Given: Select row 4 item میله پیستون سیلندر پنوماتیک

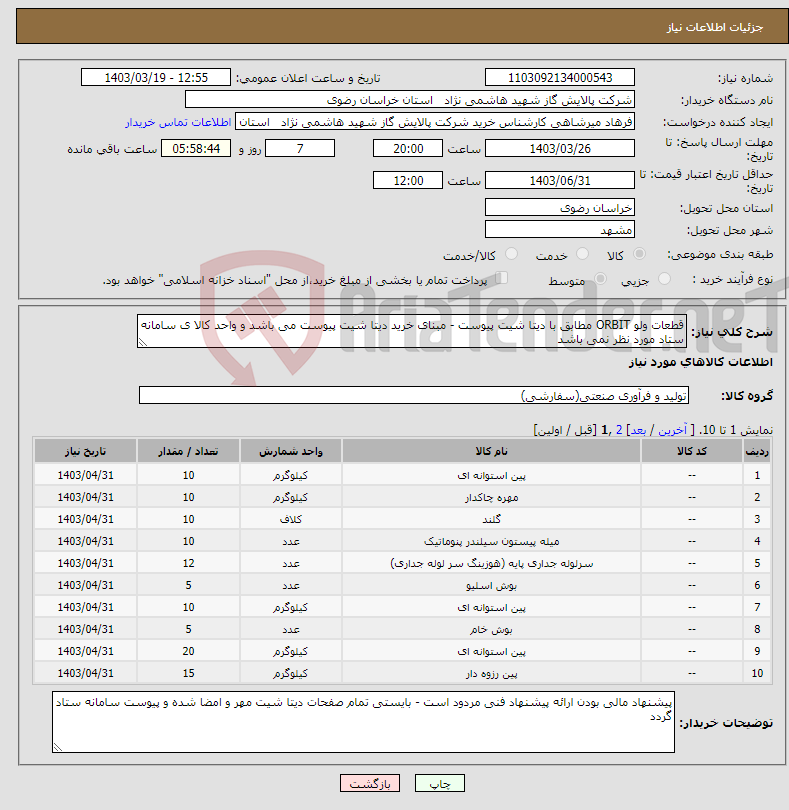Looking at the screenshot, I should click(491, 541).
